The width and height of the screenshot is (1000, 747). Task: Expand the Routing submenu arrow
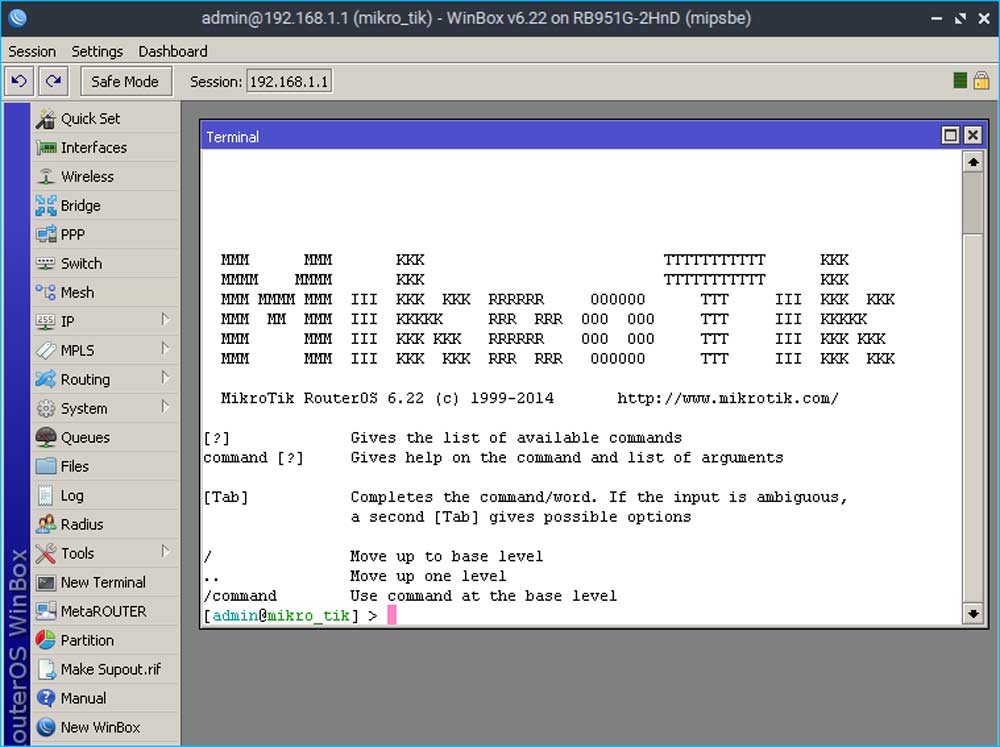tap(165, 378)
